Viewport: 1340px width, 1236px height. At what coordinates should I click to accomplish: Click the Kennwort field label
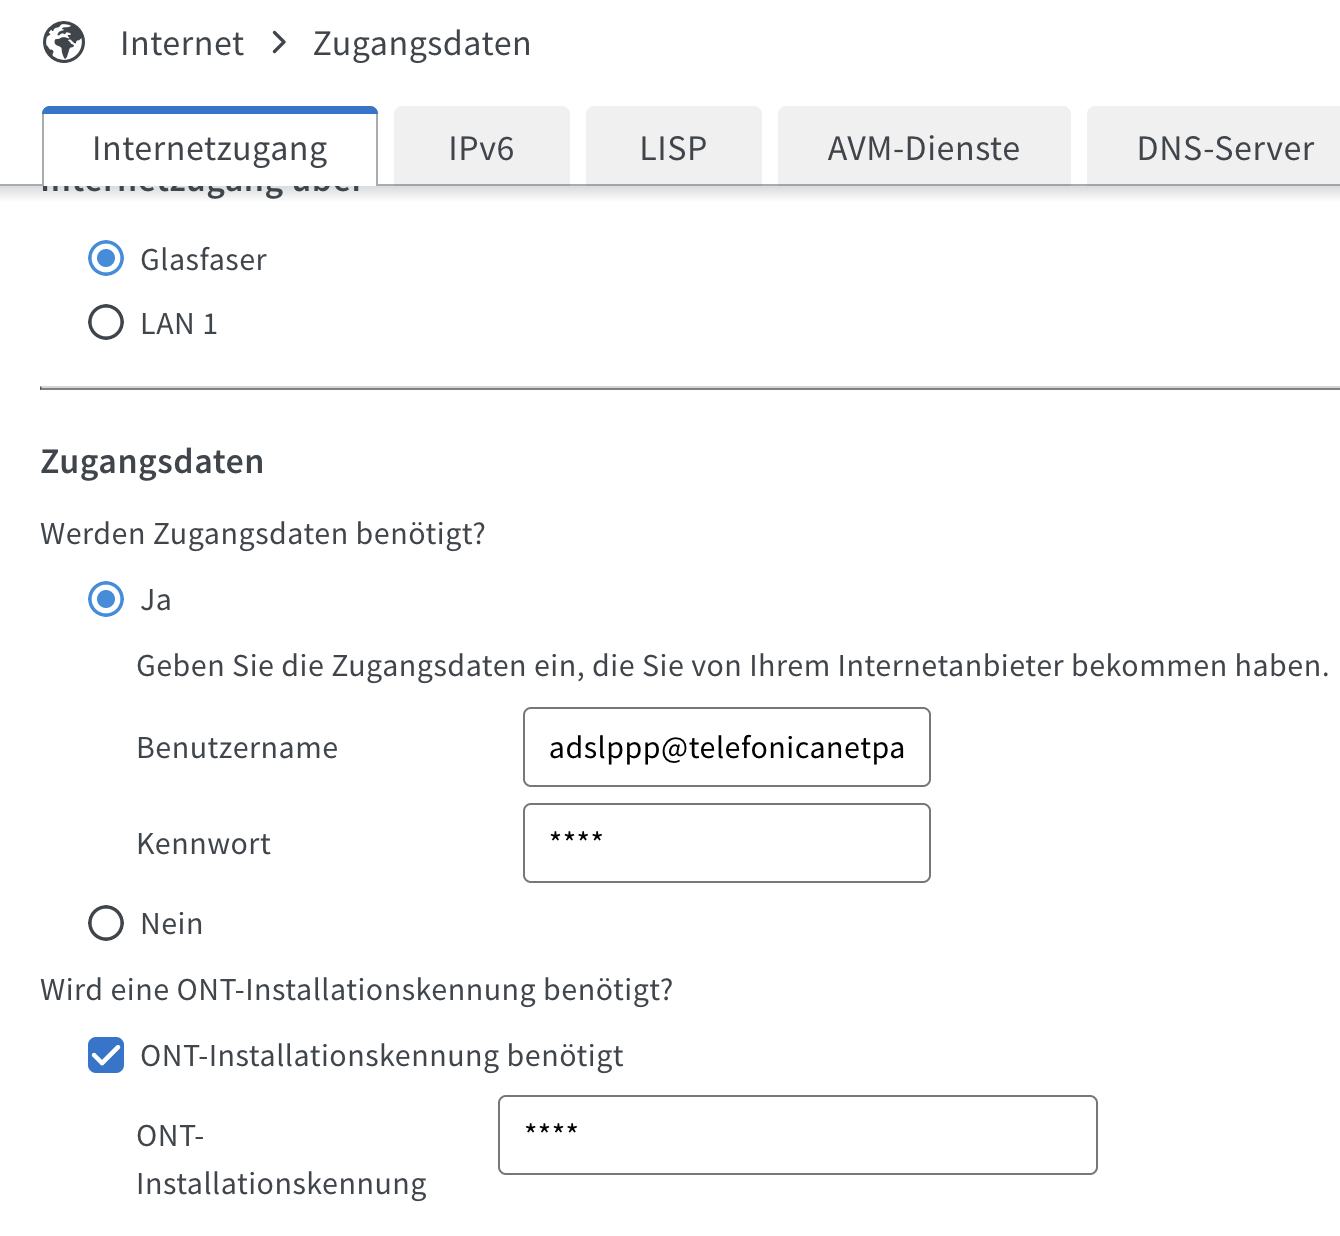point(203,844)
